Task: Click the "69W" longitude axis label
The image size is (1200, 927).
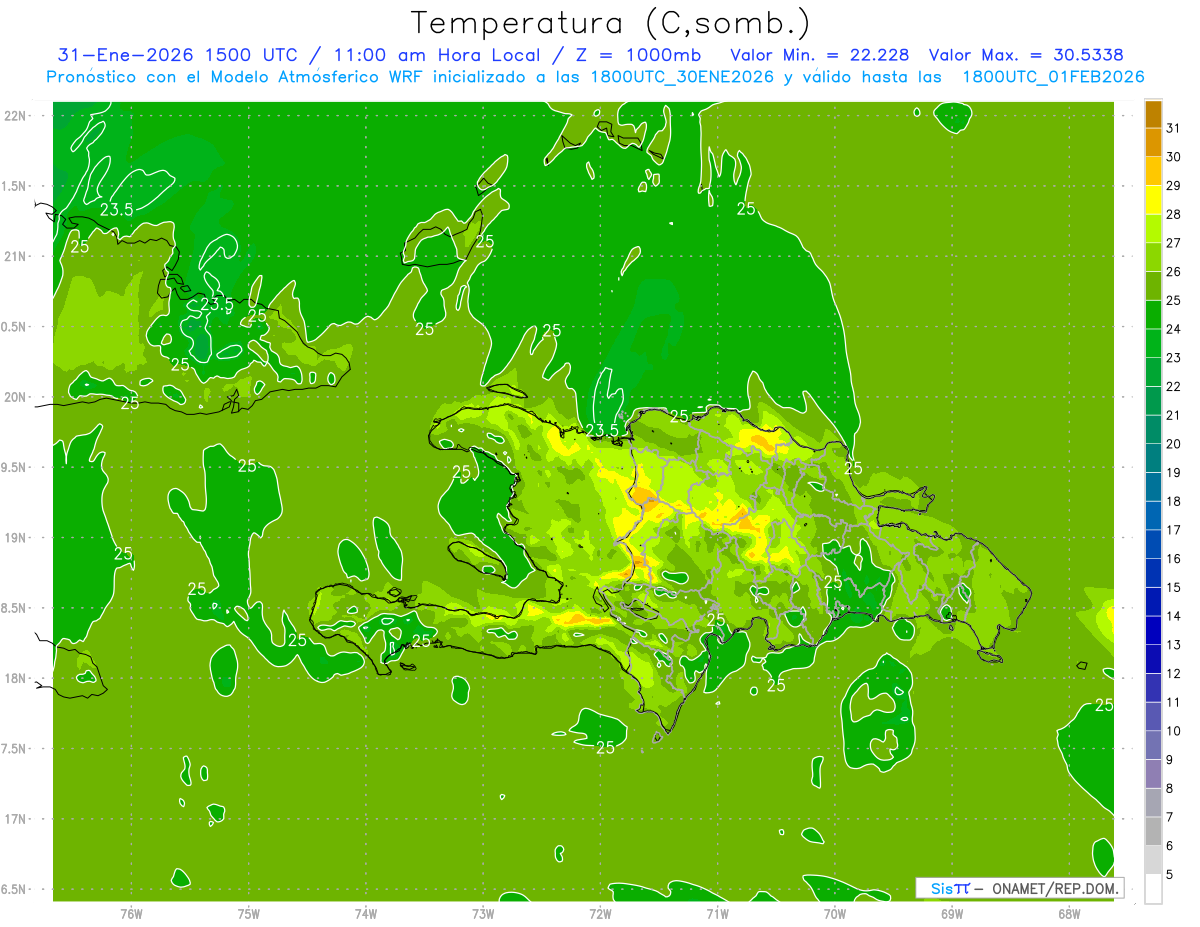Action: (x=951, y=914)
